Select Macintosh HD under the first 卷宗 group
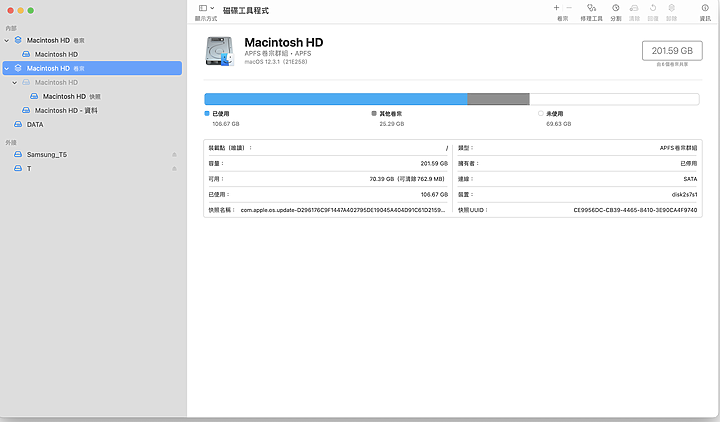The width and height of the screenshot is (720, 422). pos(56,54)
